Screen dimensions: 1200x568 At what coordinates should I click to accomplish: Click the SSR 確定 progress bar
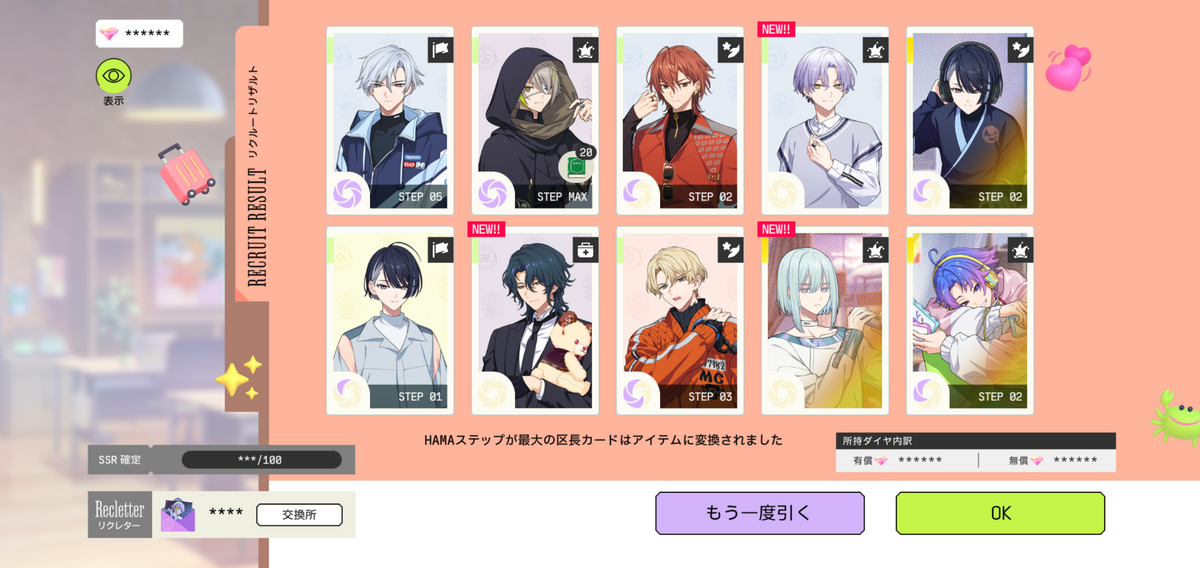[x=262, y=460]
